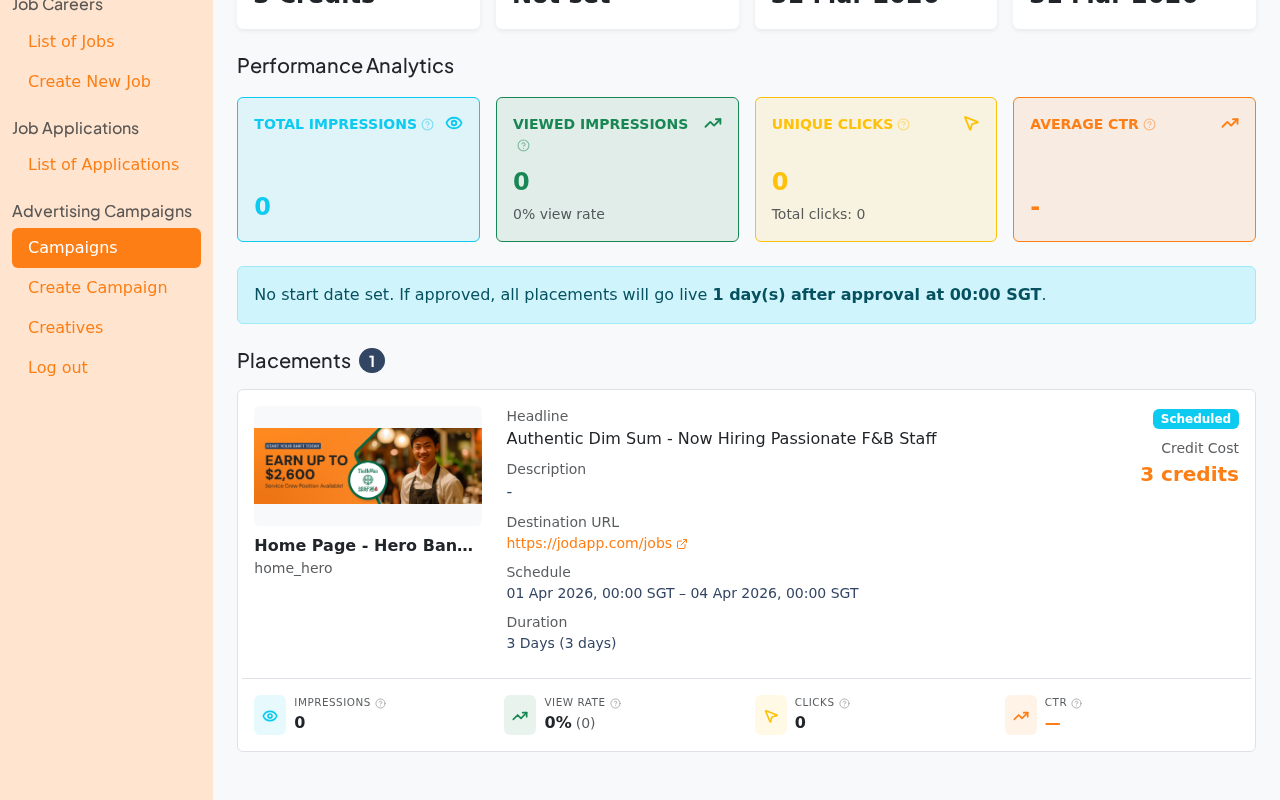Toggle the View Rate info question mark

tap(613, 702)
